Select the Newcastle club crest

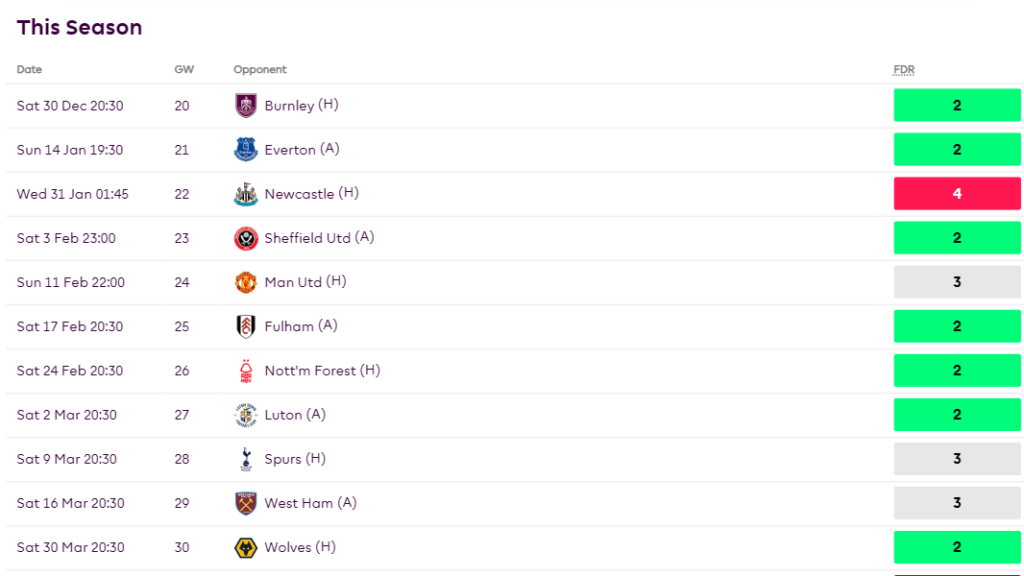click(x=245, y=194)
